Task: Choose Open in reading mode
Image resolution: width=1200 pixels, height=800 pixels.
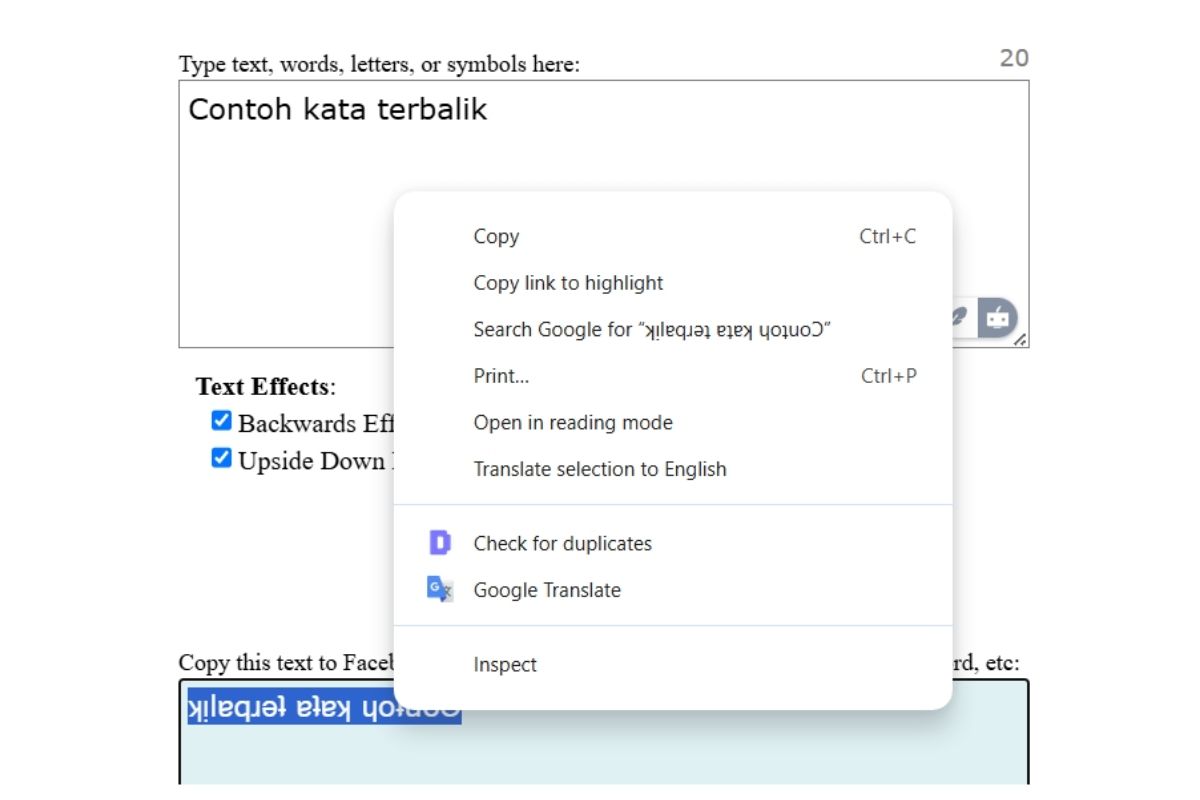Action: pos(573,423)
